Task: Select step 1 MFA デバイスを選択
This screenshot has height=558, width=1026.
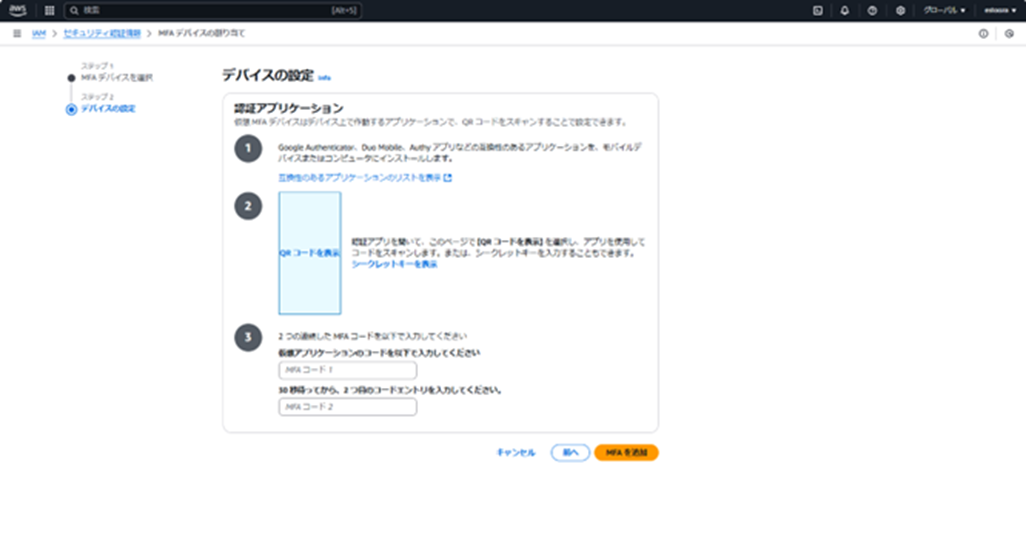Action: coord(116,78)
